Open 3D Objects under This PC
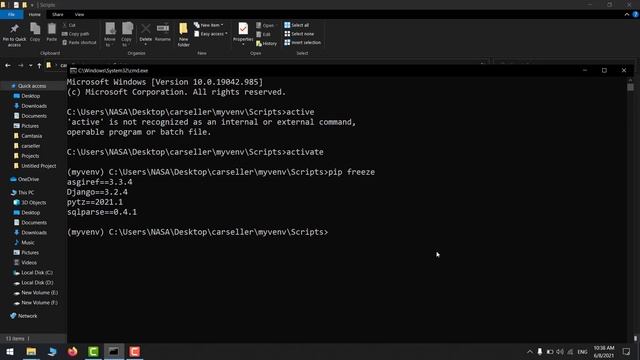 click(30, 202)
